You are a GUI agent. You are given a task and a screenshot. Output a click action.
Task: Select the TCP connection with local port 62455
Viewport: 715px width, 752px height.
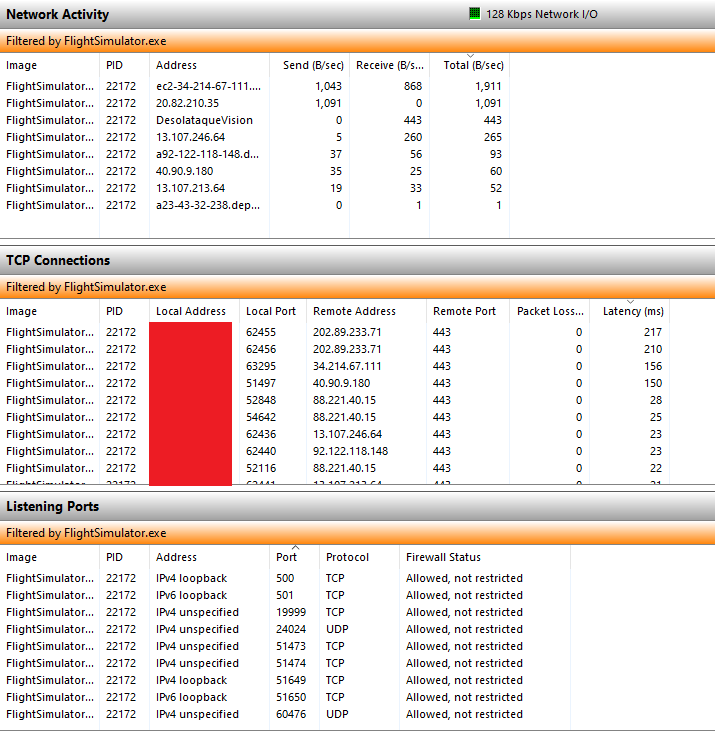(x=264, y=332)
